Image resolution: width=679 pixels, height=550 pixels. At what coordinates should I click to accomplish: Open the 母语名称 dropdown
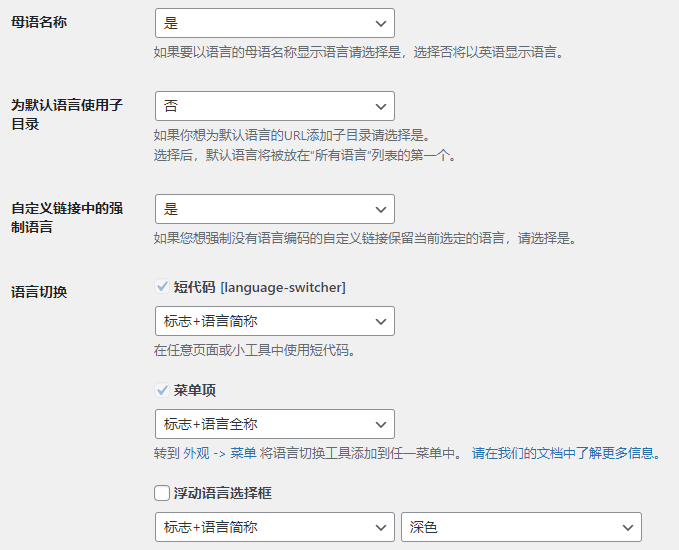coord(274,23)
